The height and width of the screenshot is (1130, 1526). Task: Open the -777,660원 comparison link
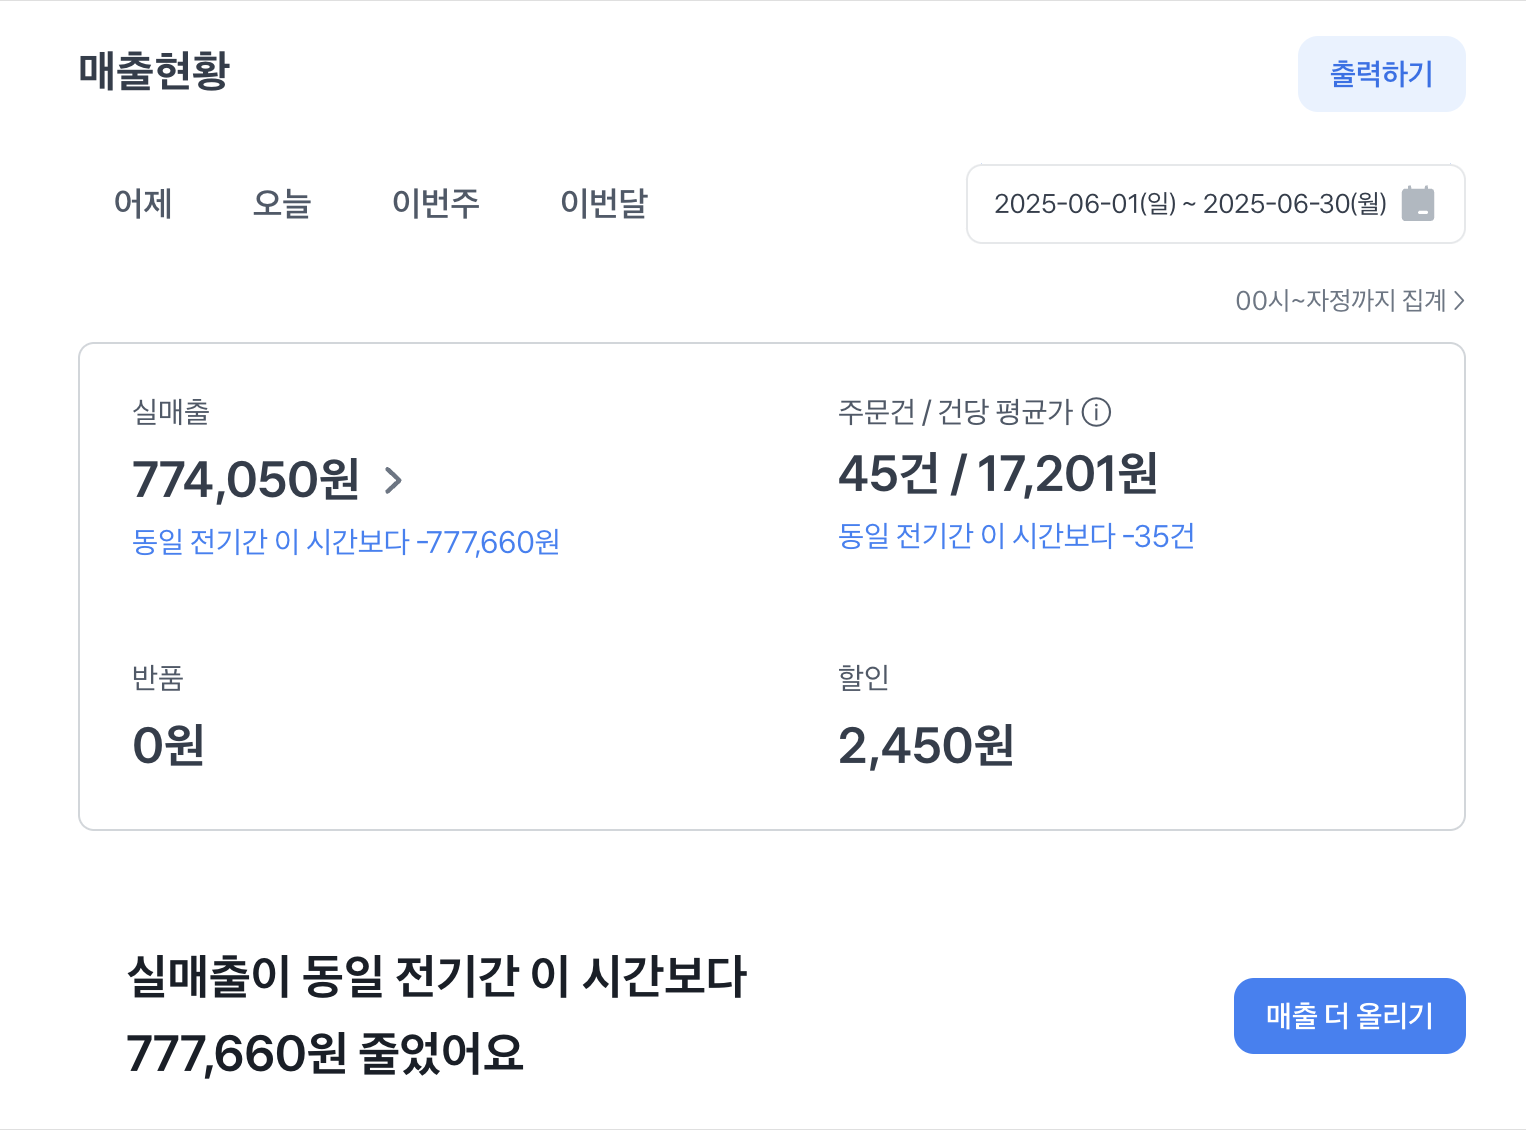coord(346,541)
